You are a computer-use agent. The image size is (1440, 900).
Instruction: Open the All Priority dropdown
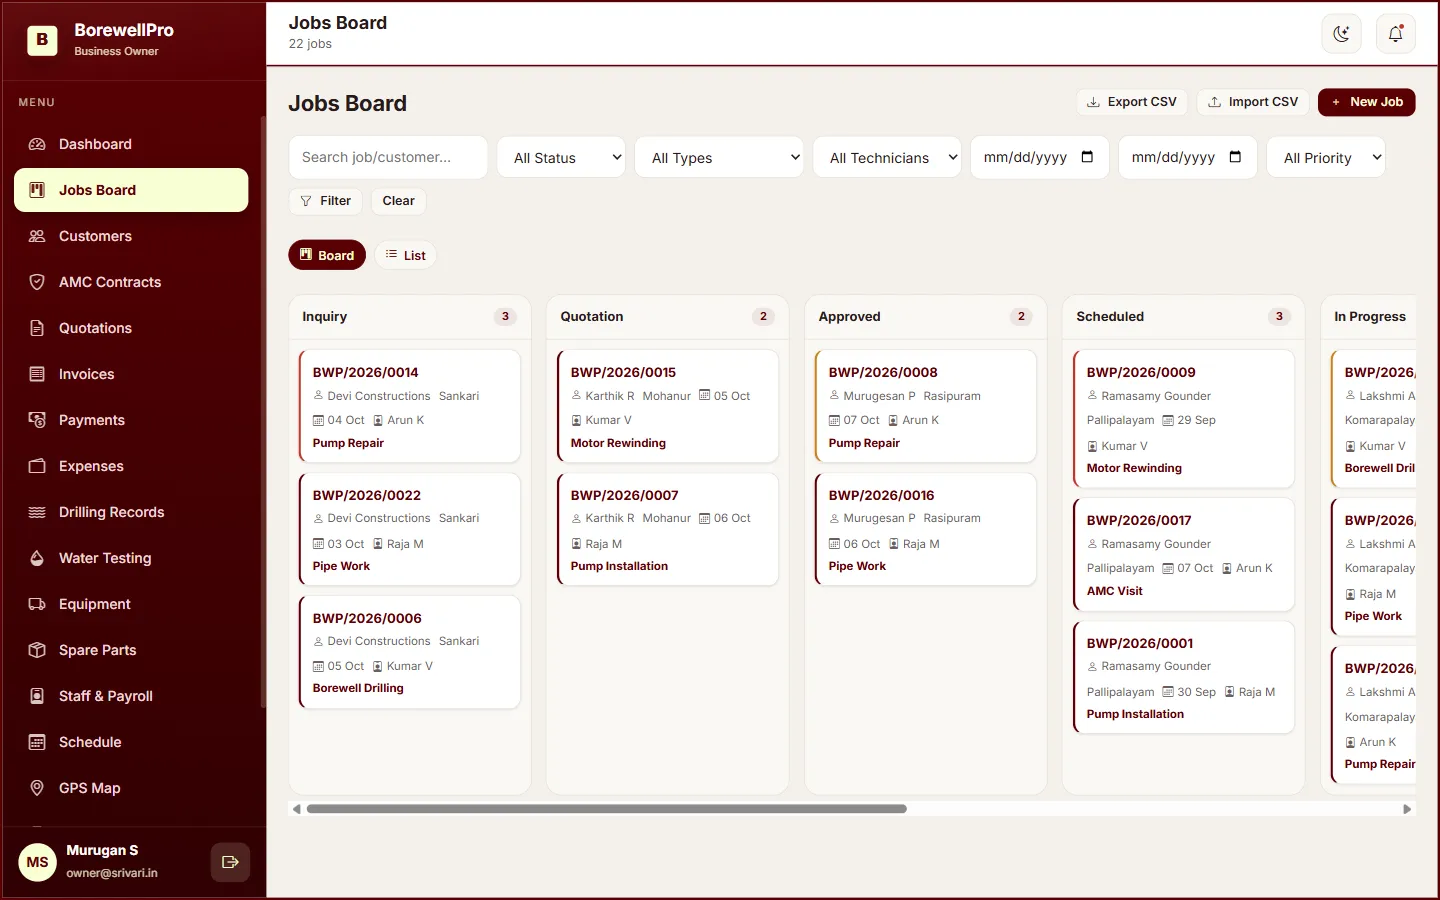(x=1326, y=157)
